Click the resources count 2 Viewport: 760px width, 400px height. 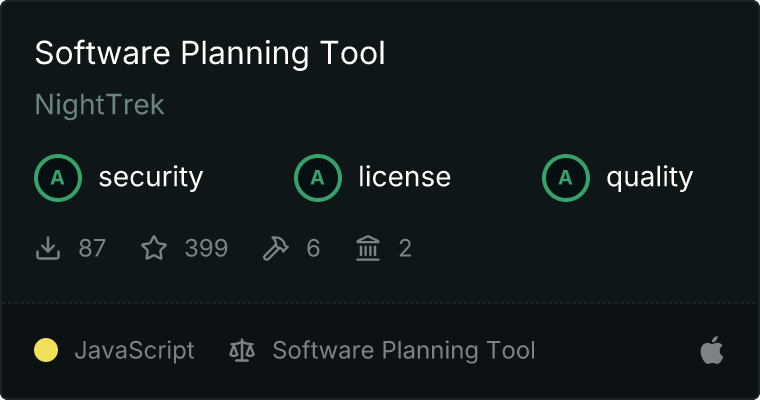[x=405, y=248]
